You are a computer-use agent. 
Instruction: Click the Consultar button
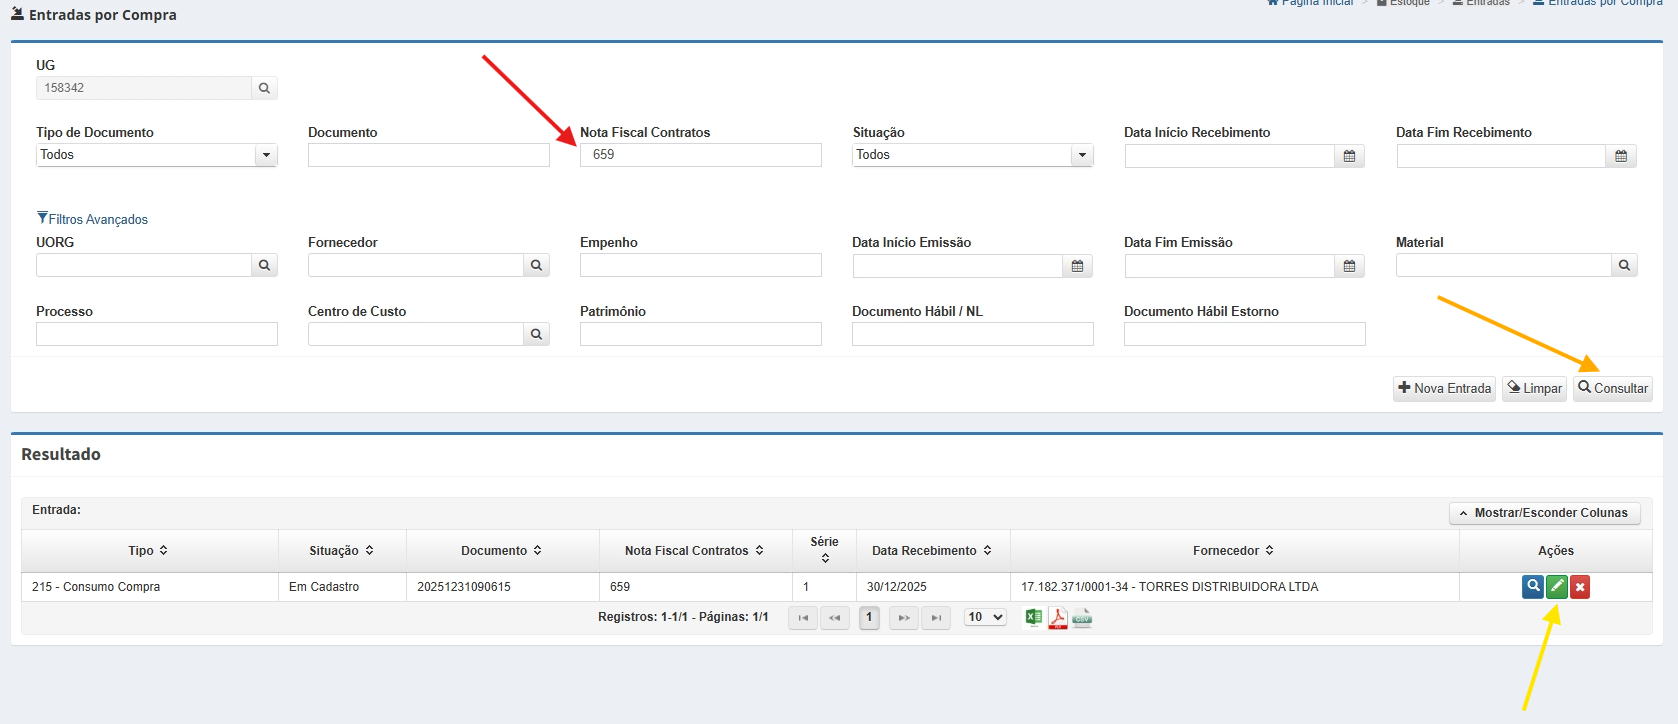tap(1612, 388)
